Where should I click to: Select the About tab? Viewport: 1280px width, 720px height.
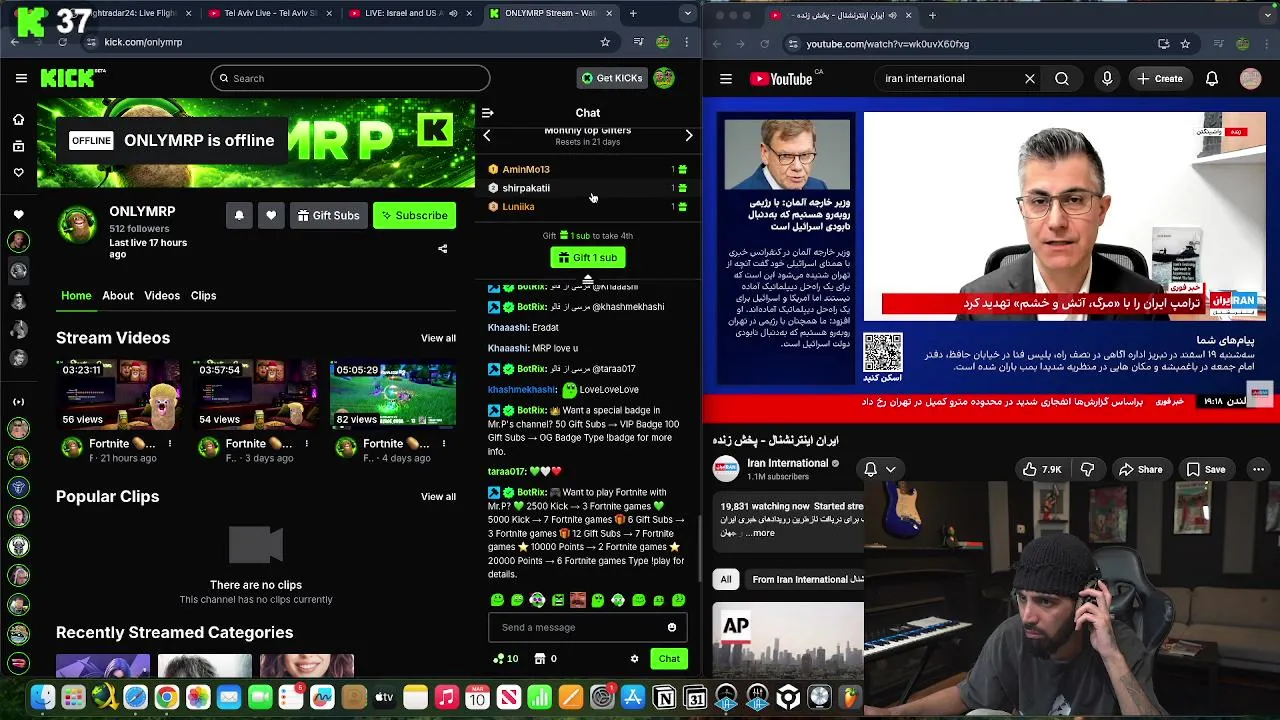117,295
